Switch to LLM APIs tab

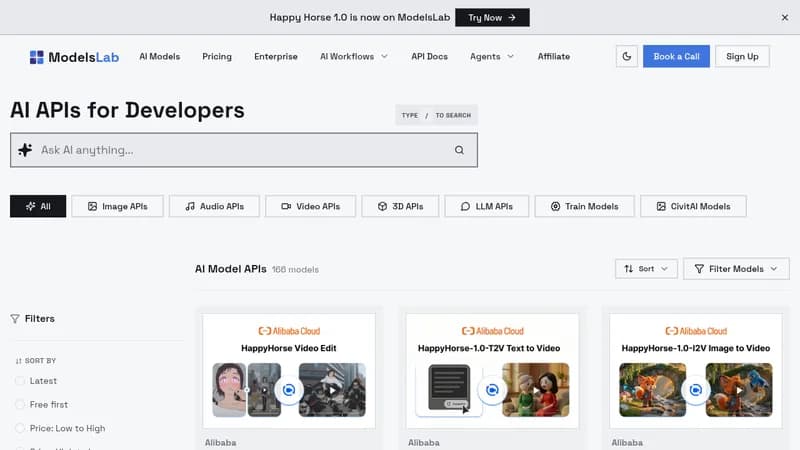[487, 206]
